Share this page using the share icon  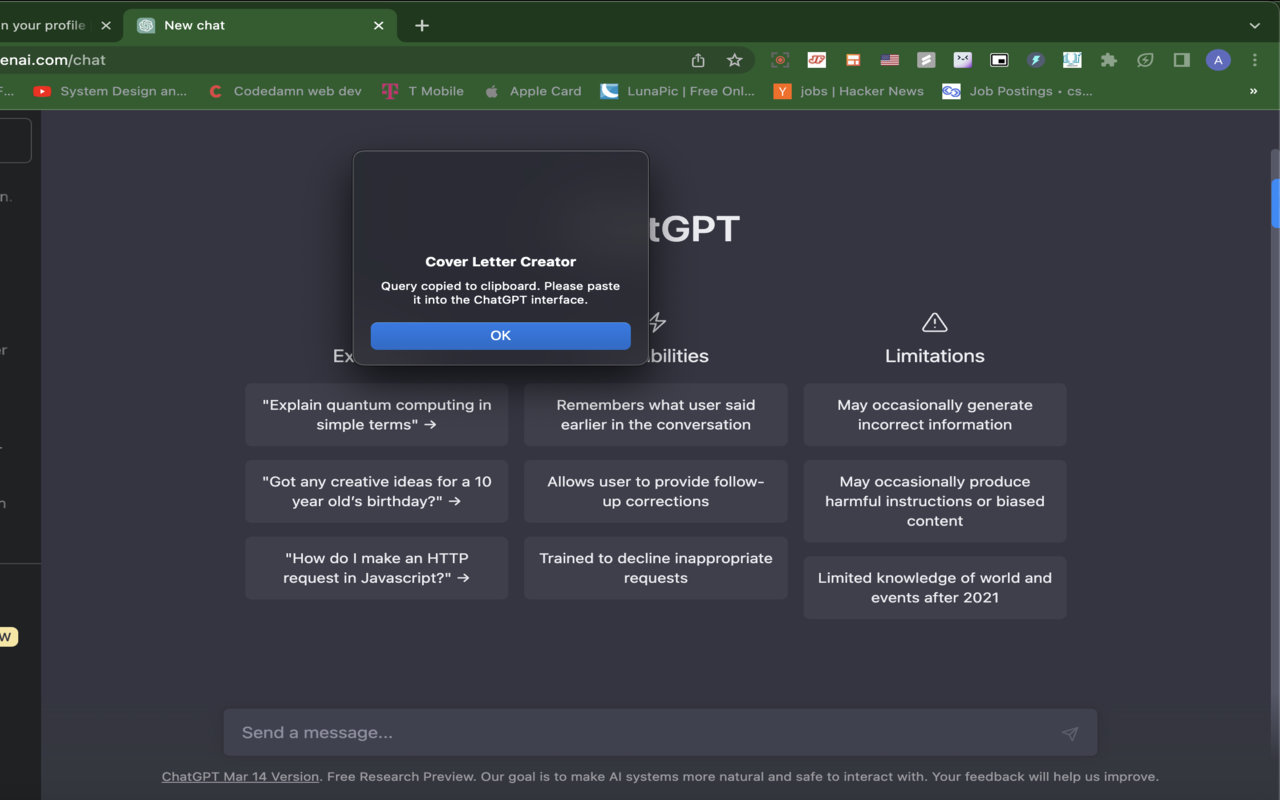tap(698, 60)
